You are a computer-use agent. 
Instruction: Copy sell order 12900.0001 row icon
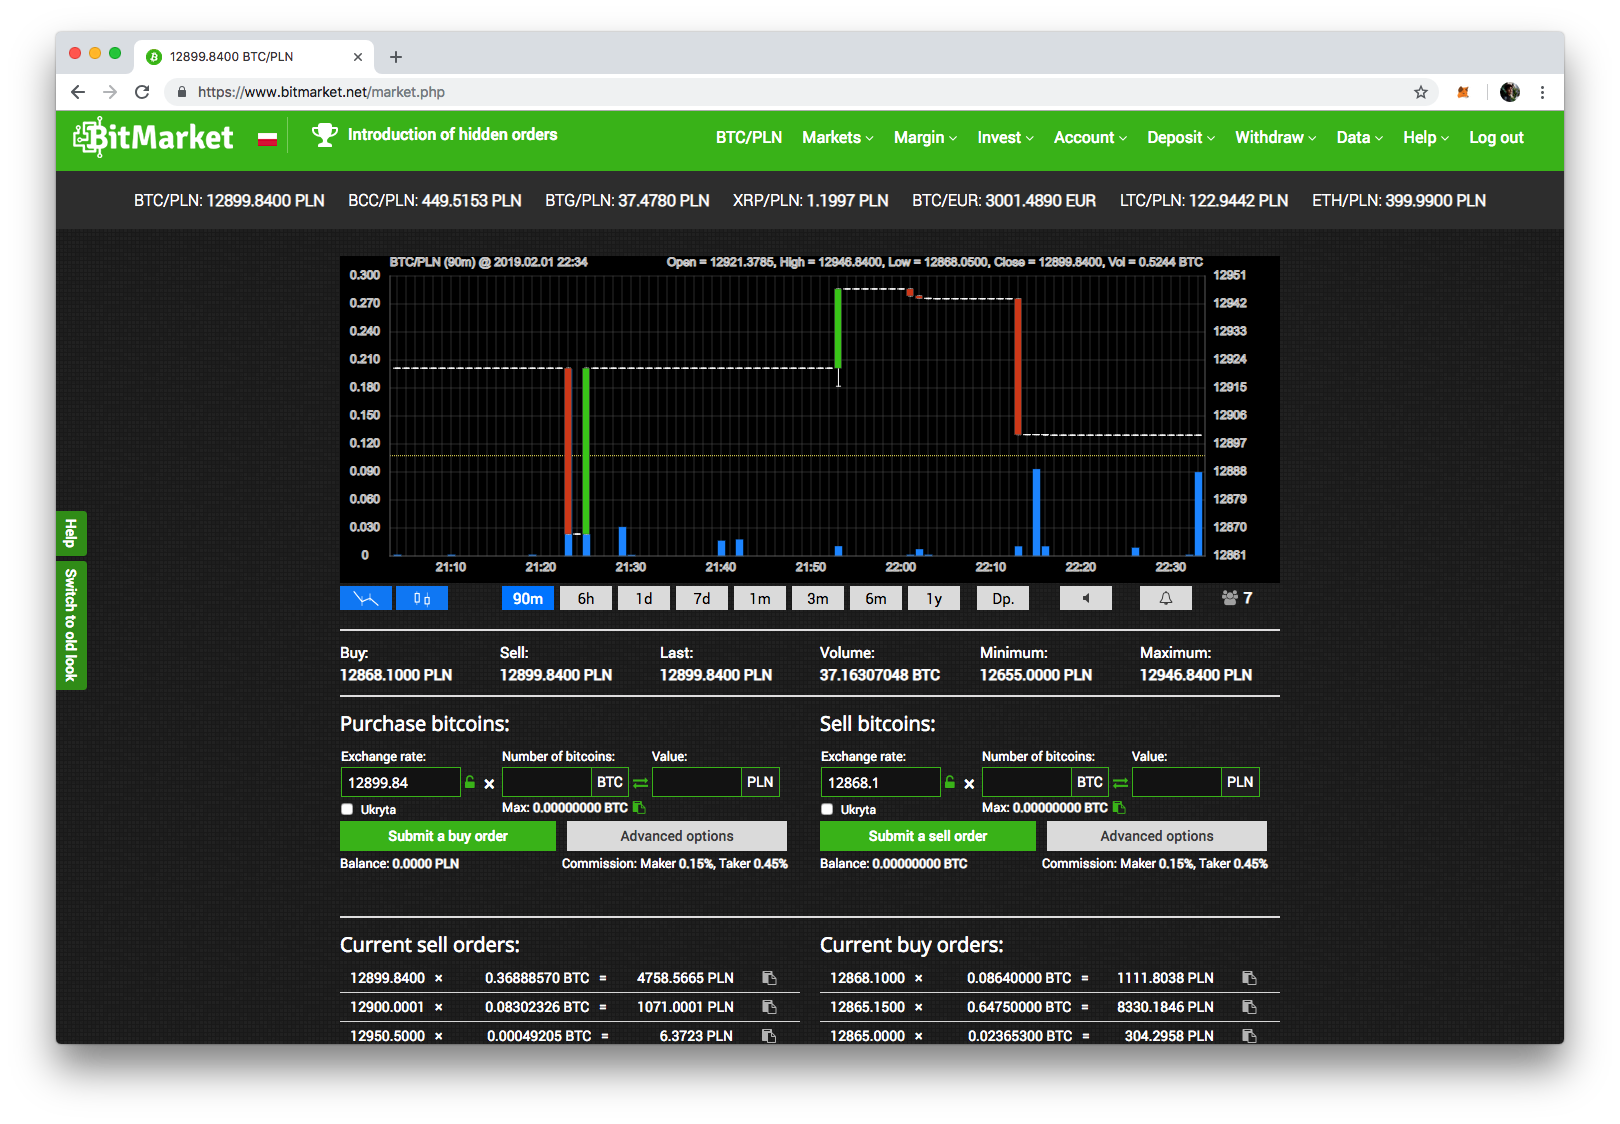[769, 1007]
